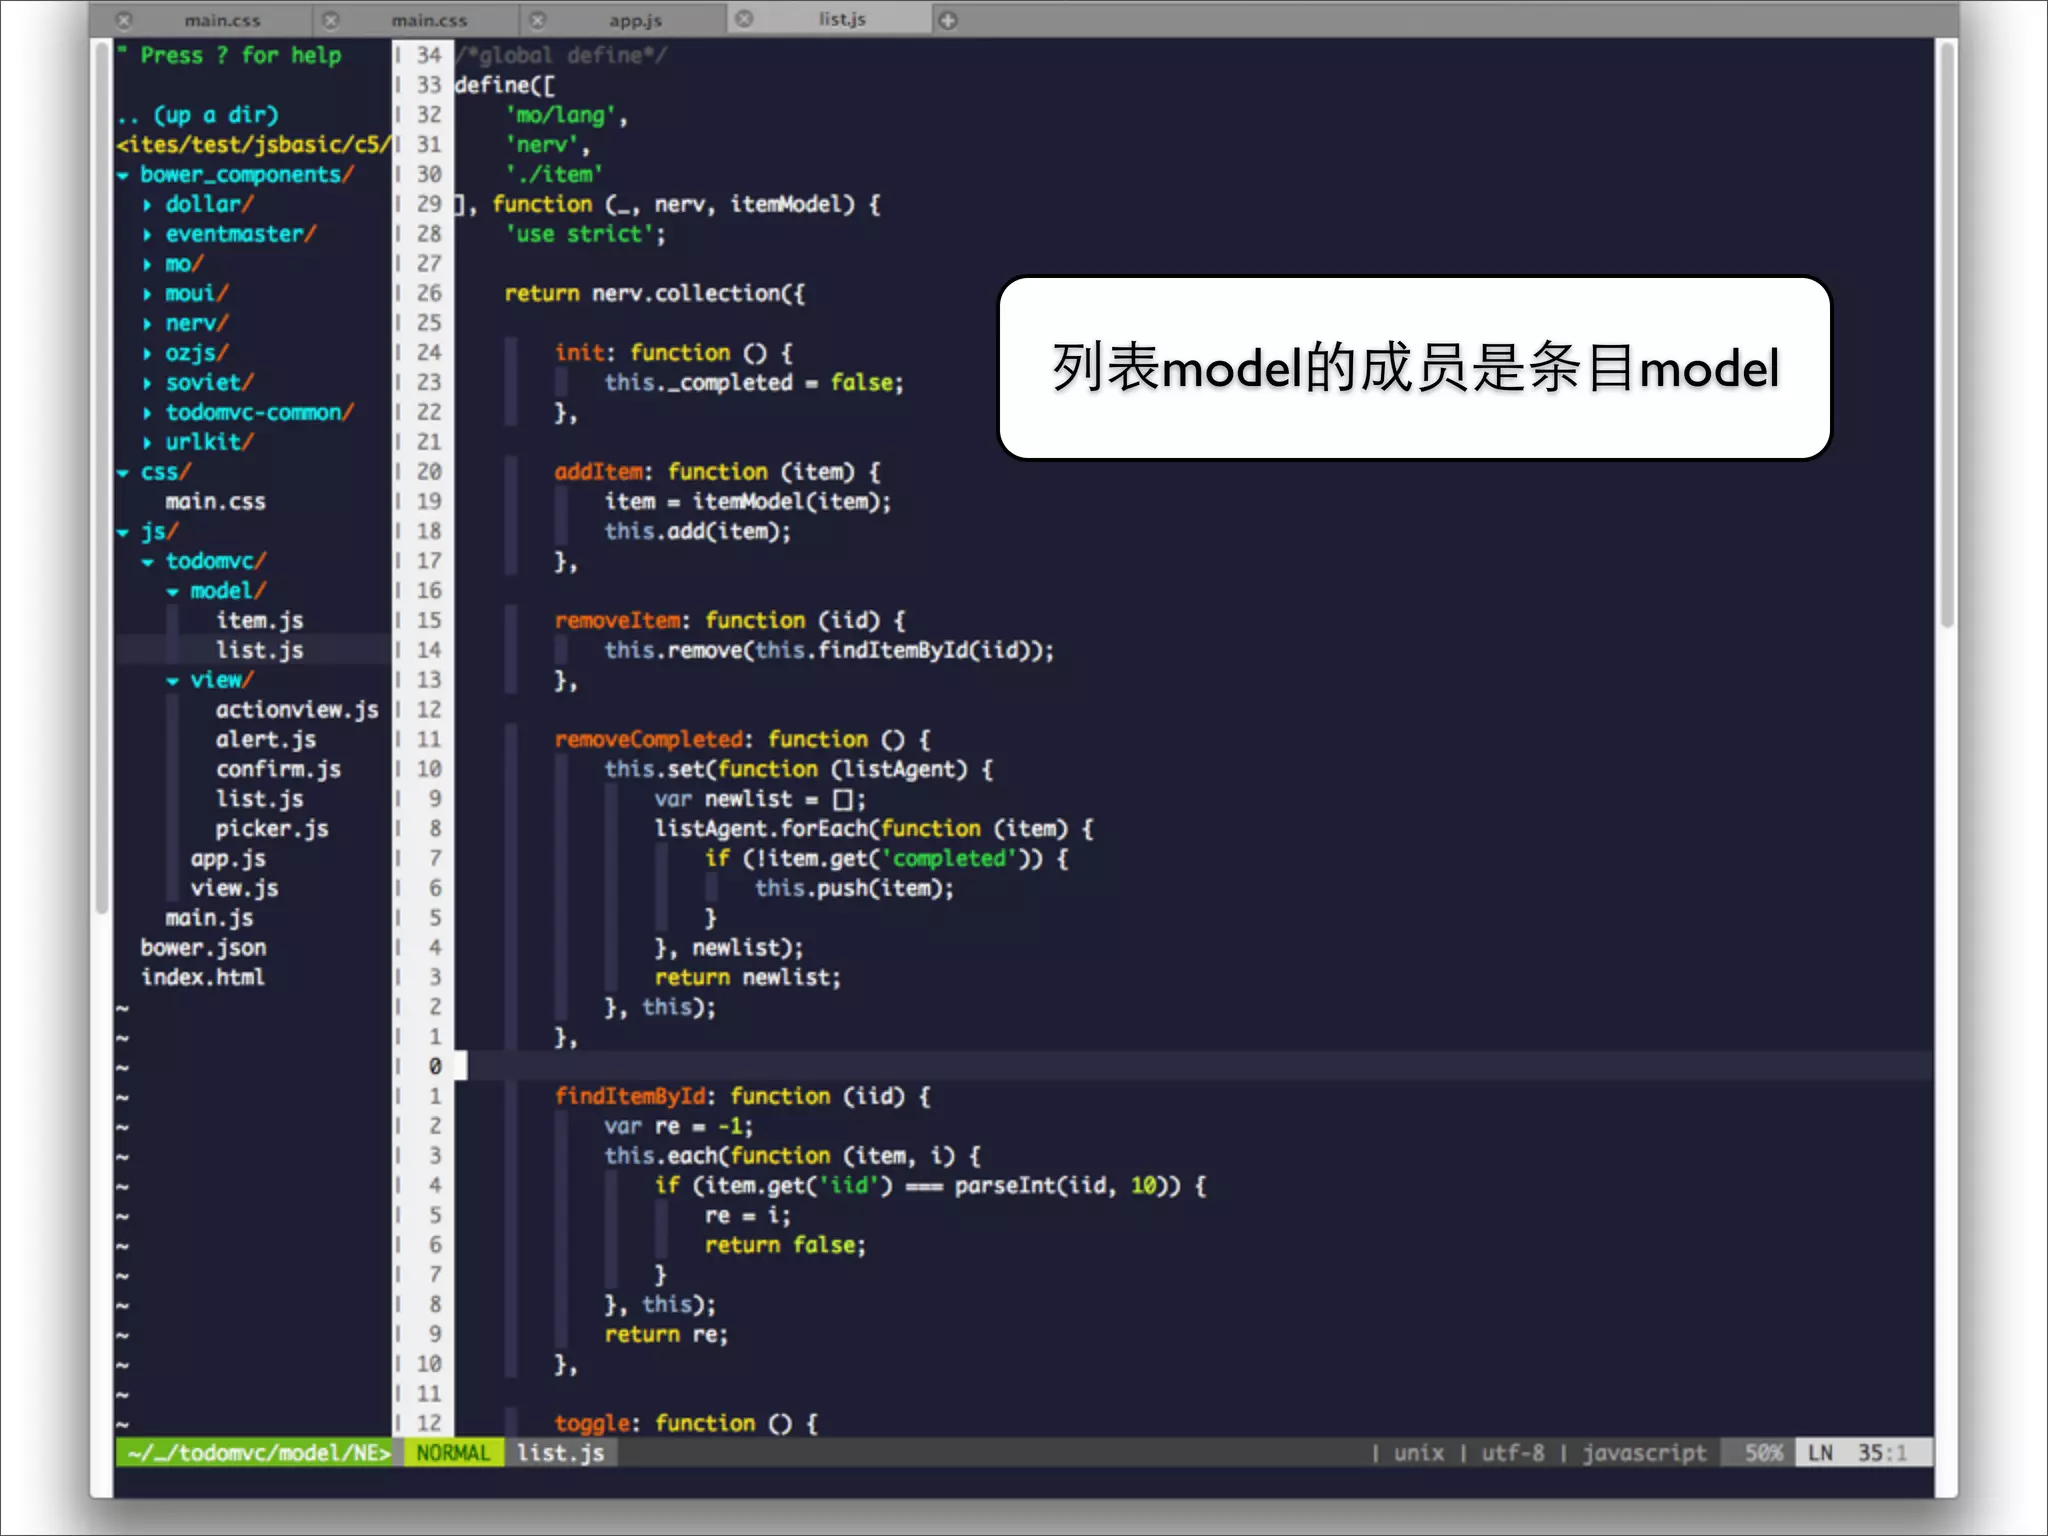Click the file tree's vertical scrollbar
This screenshot has width=2048, height=1536.
click(x=100, y=477)
